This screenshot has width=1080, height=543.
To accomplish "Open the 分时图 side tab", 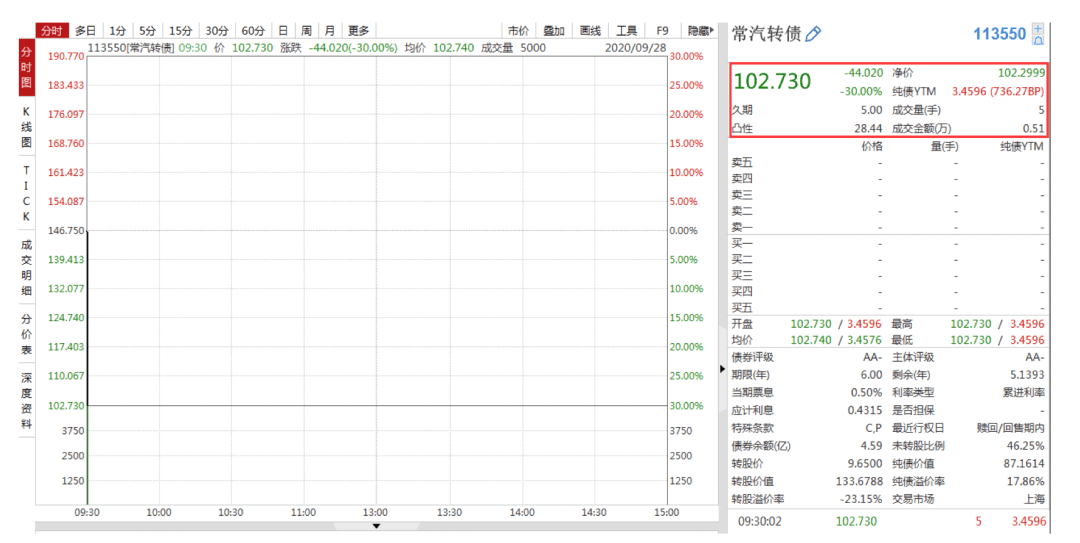I will [x=26, y=68].
